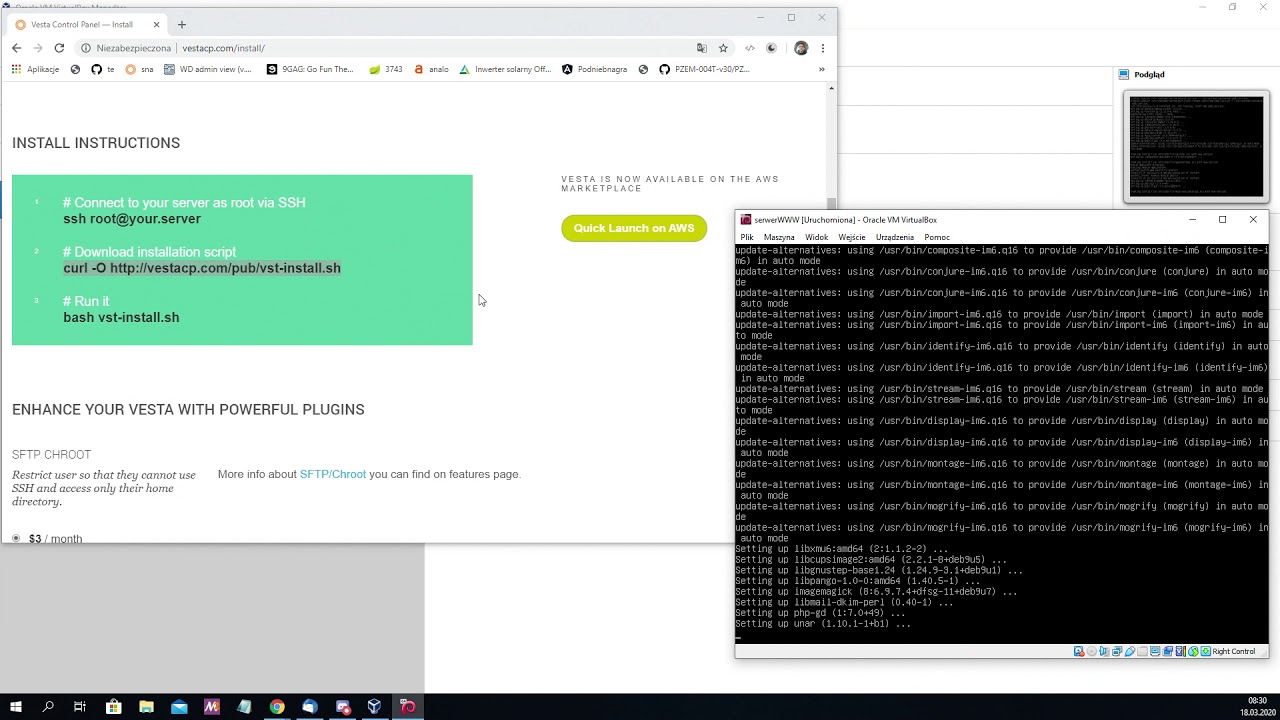The width and height of the screenshot is (1280, 720).
Task: Click VirtualBox USB status icon
Action: pyautogui.click(x=1129, y=651)
